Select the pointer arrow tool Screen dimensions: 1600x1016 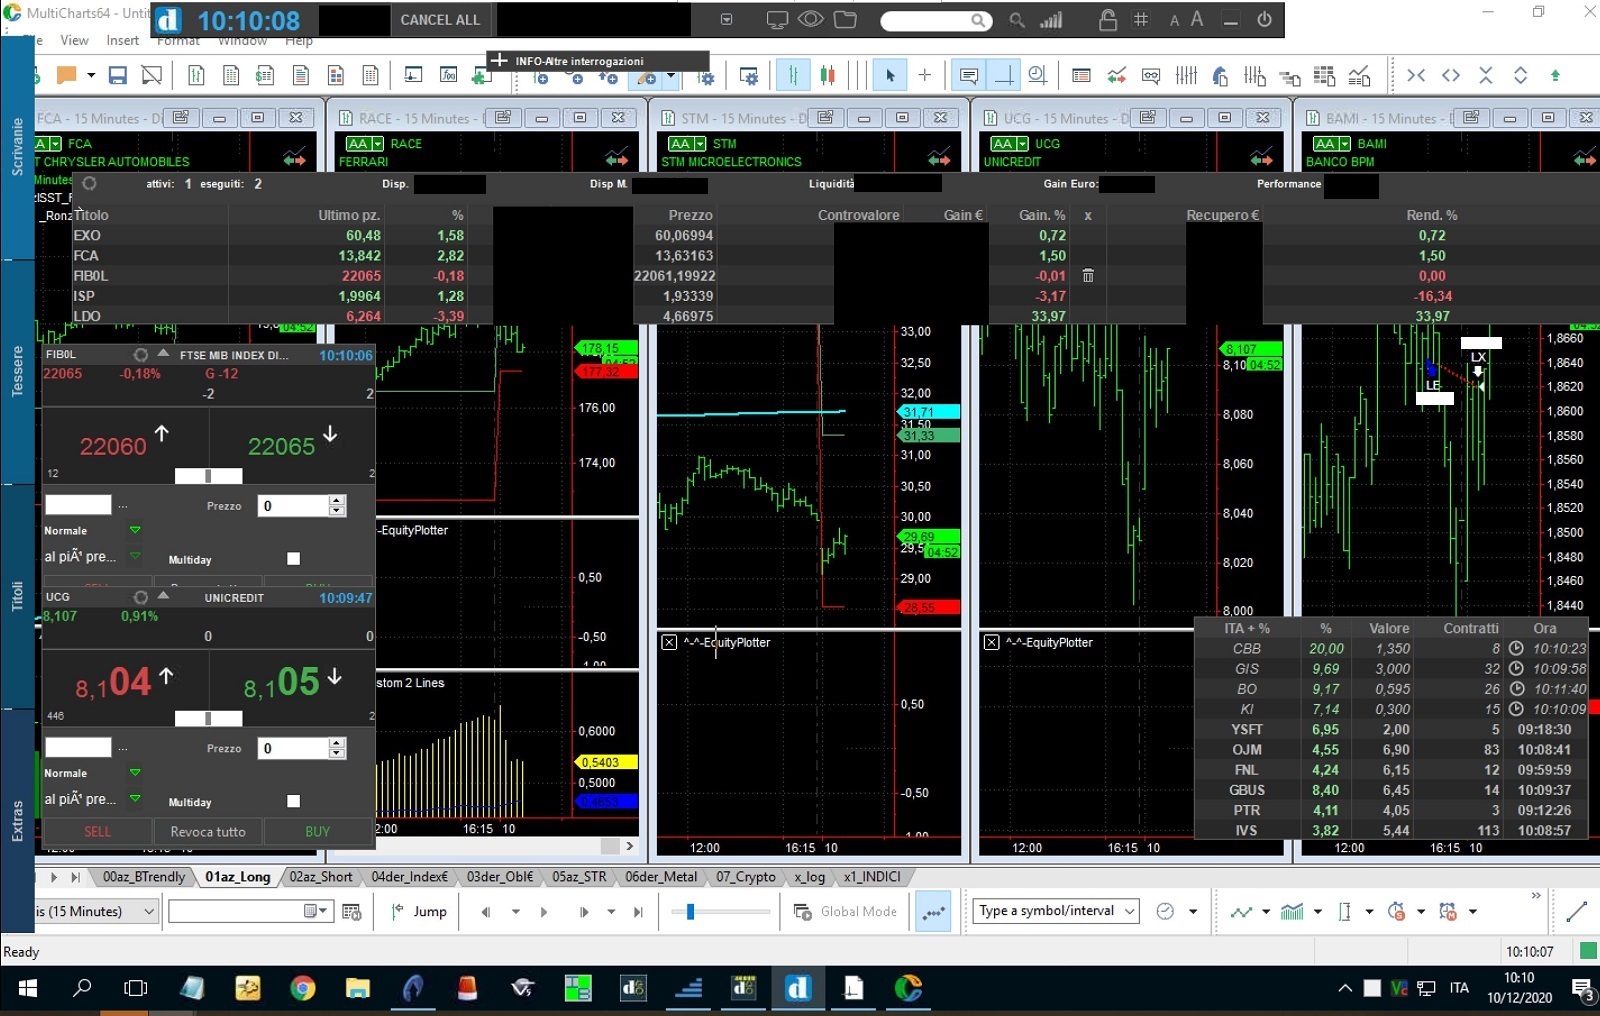coord(890,75)
